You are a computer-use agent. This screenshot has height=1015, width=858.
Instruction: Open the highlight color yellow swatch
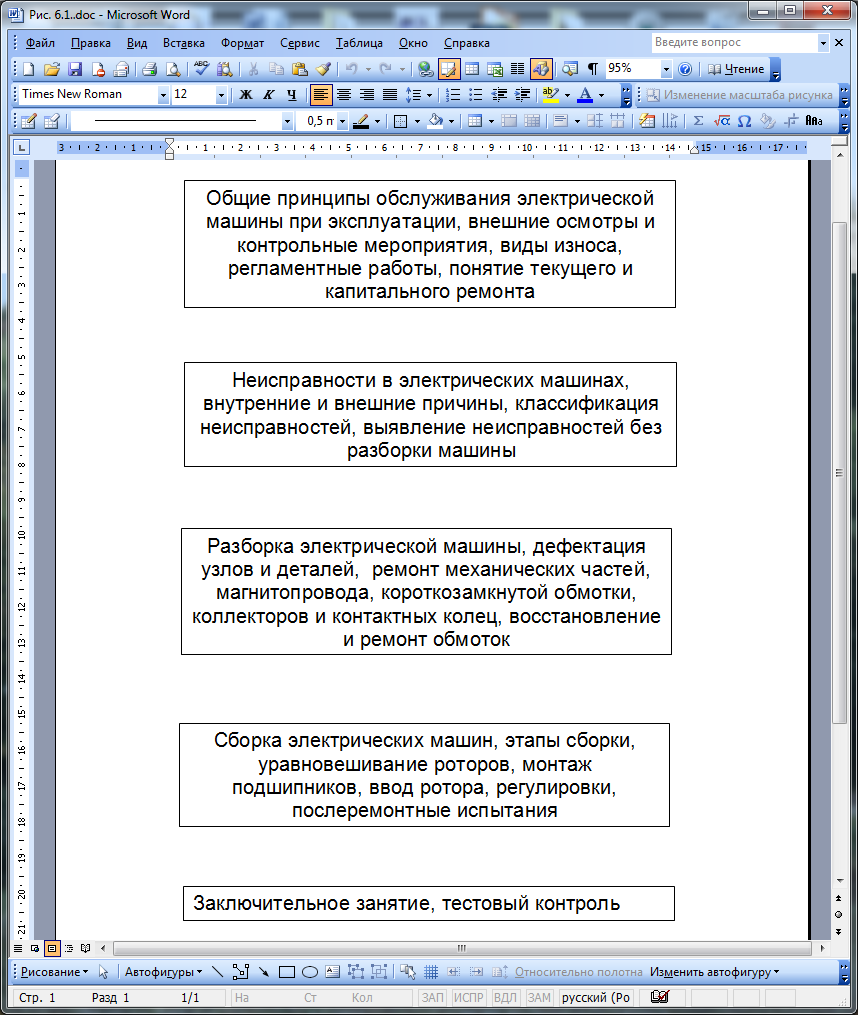(x=550, y=95)
